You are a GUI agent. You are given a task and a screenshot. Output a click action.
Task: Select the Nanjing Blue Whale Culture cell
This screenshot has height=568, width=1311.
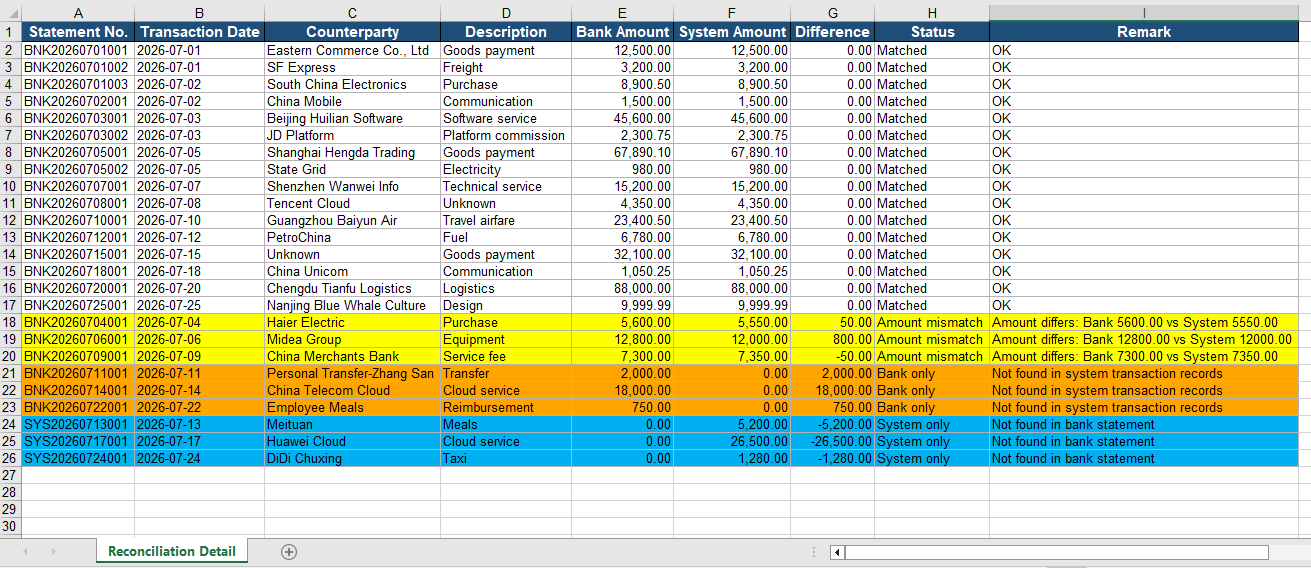coord(352,305)
